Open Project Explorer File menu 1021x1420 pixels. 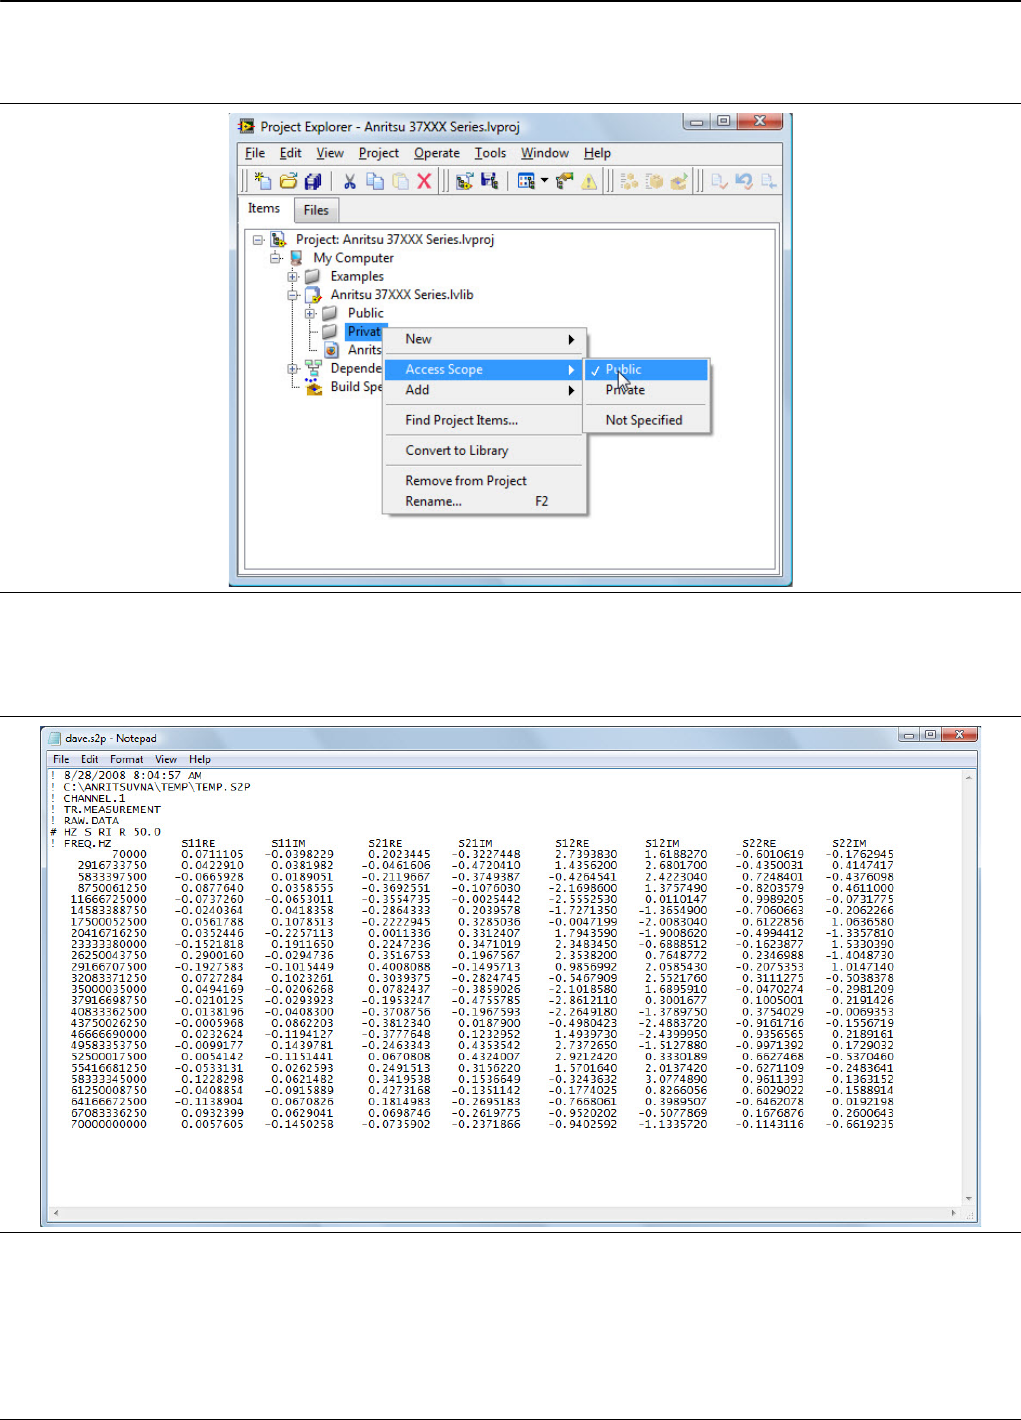point(255,153)
